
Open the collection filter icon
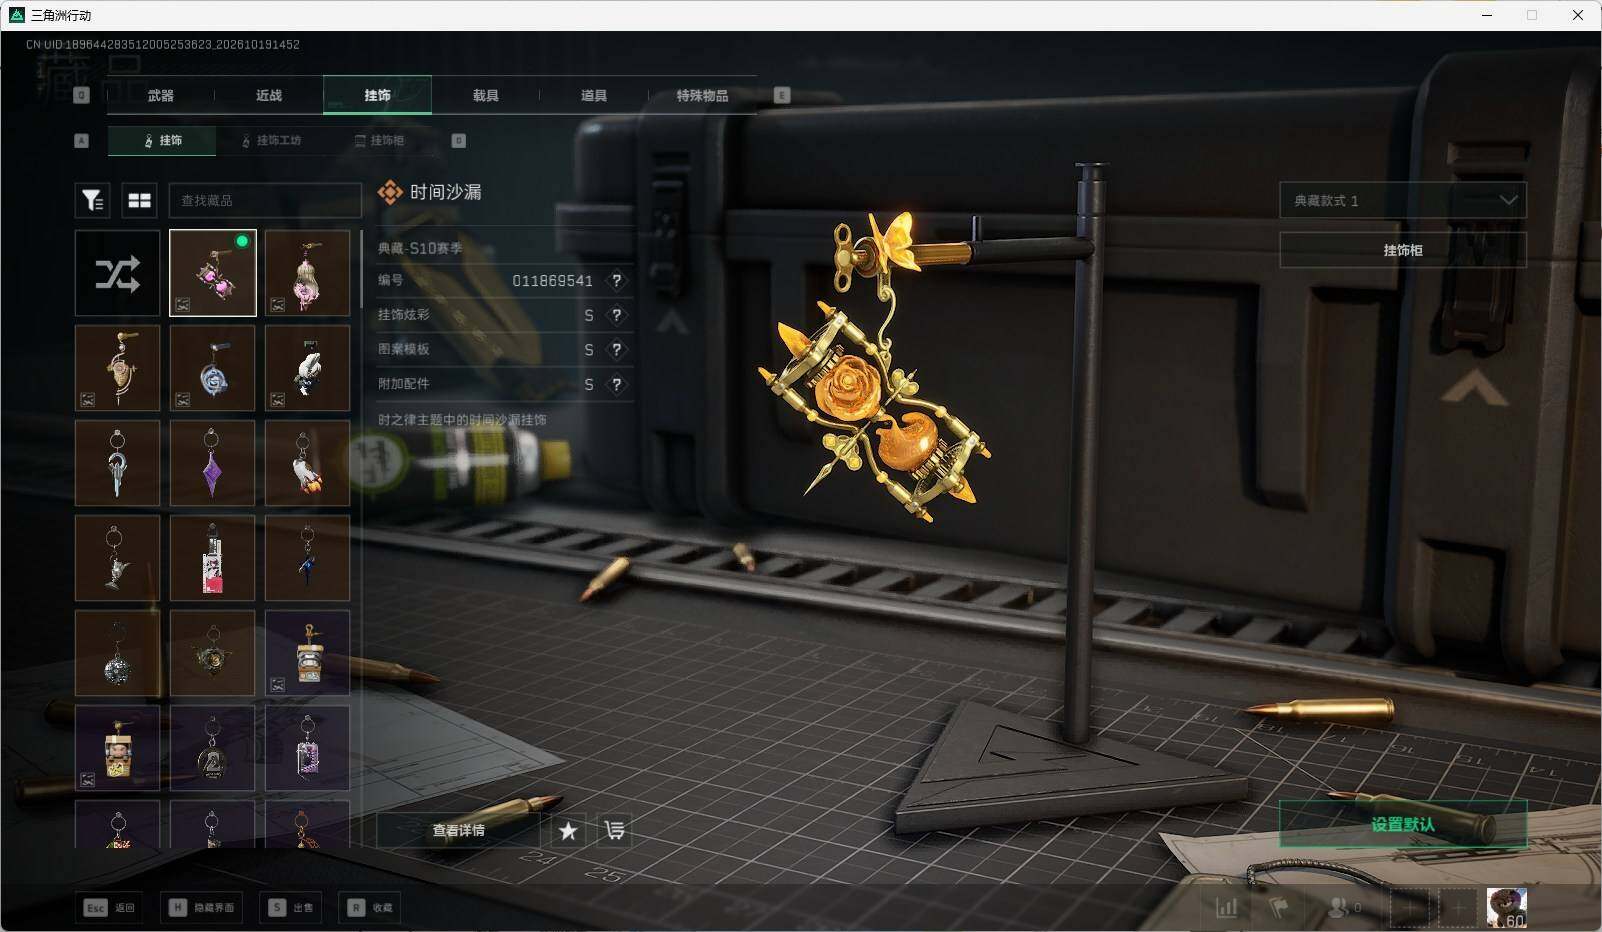[92, 201]
